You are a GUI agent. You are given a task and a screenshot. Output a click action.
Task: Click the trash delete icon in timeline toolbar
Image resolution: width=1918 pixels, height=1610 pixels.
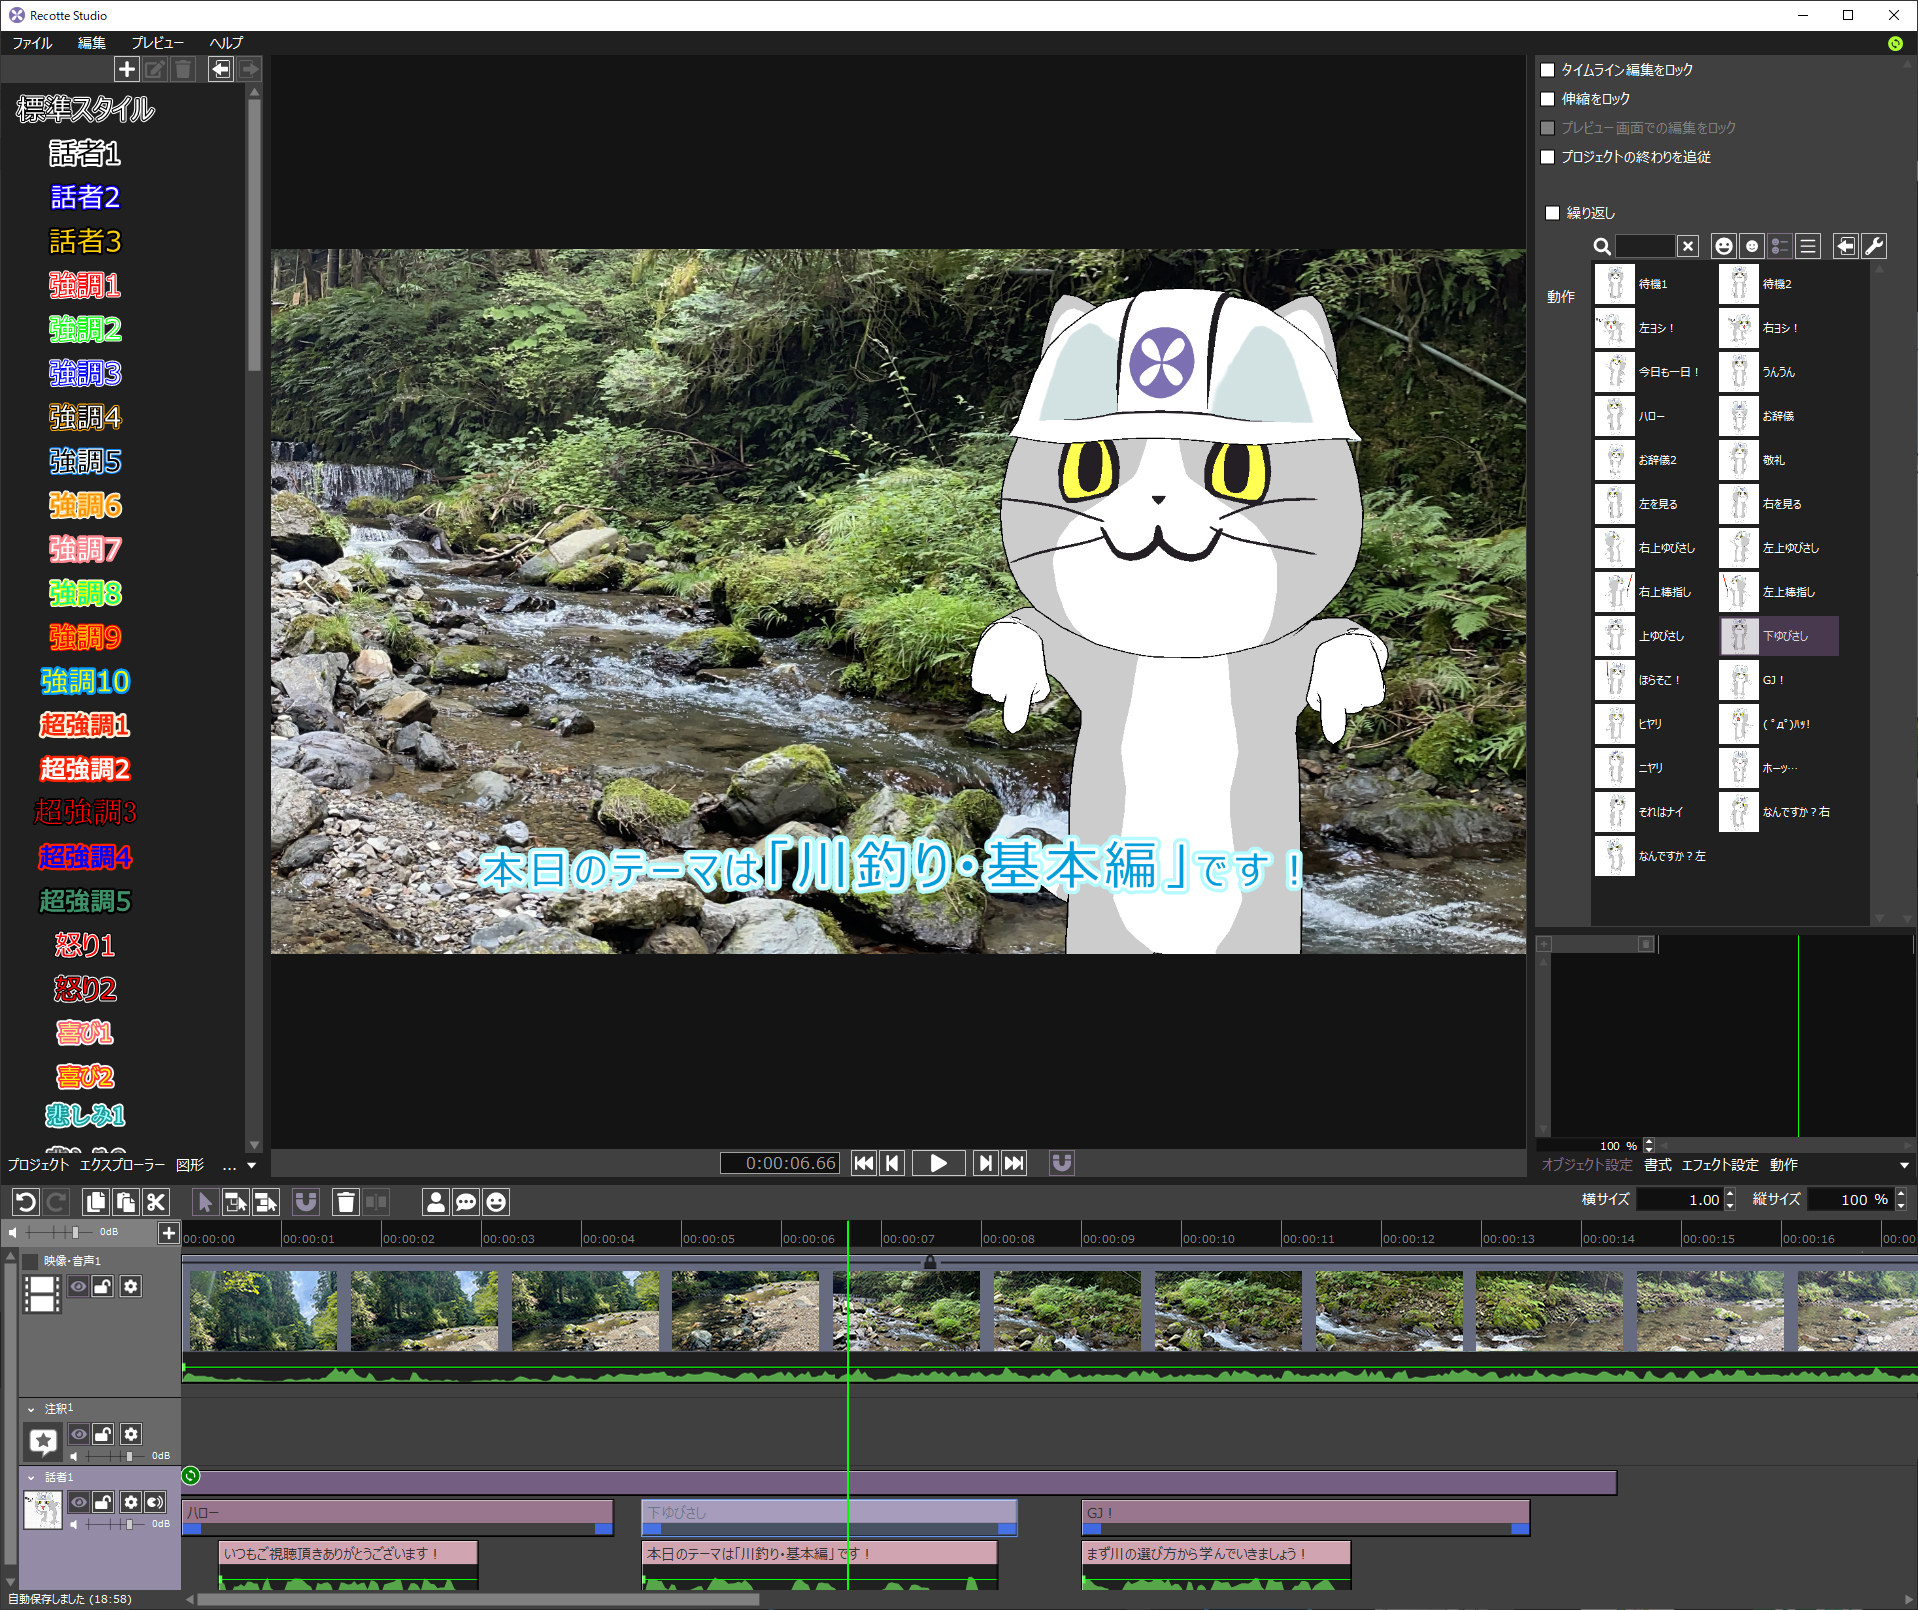click(x=346, y=1202)
